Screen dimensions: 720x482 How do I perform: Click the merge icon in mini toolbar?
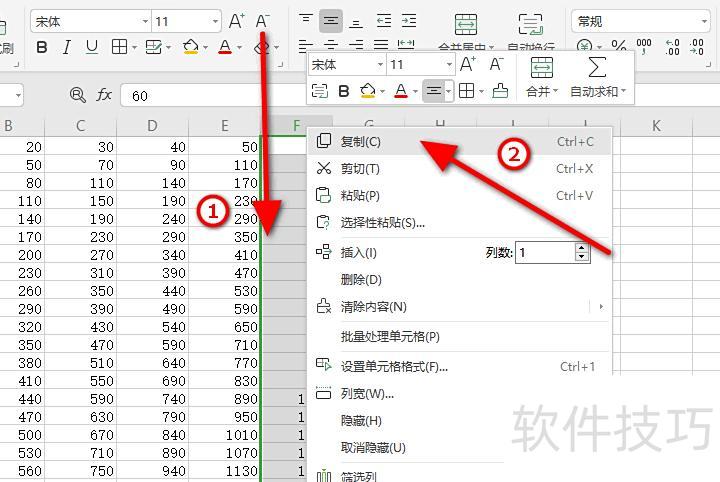click(541, 67)
